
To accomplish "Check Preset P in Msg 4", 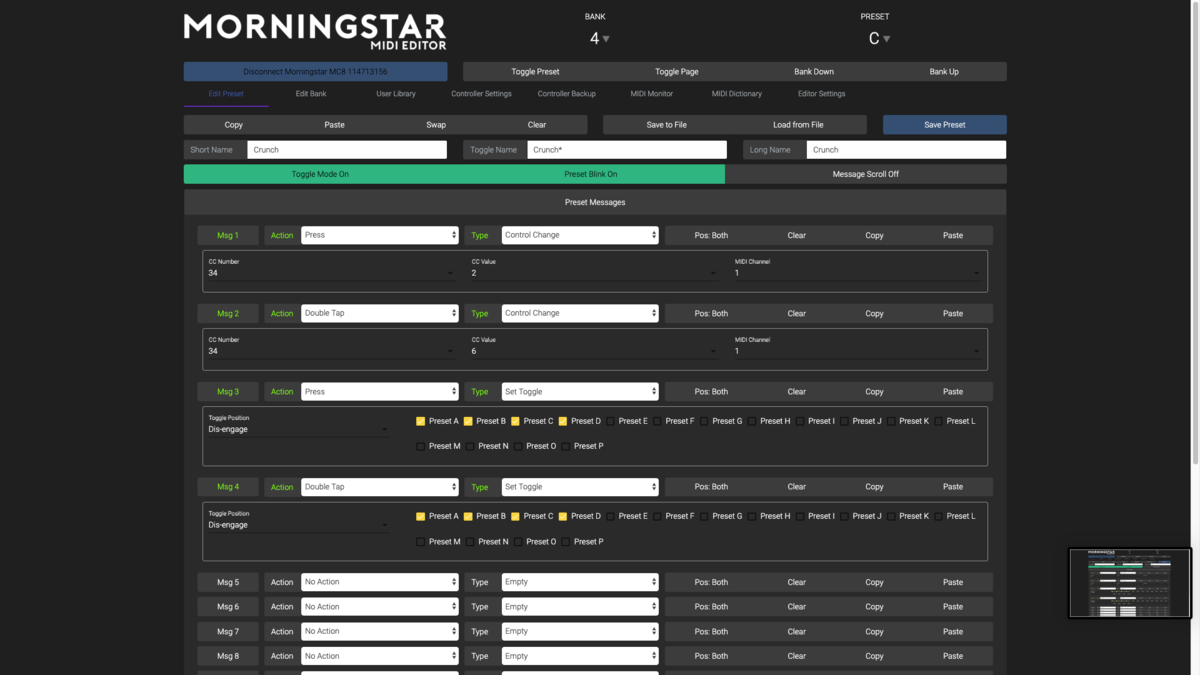I will [x=565, y=541].
